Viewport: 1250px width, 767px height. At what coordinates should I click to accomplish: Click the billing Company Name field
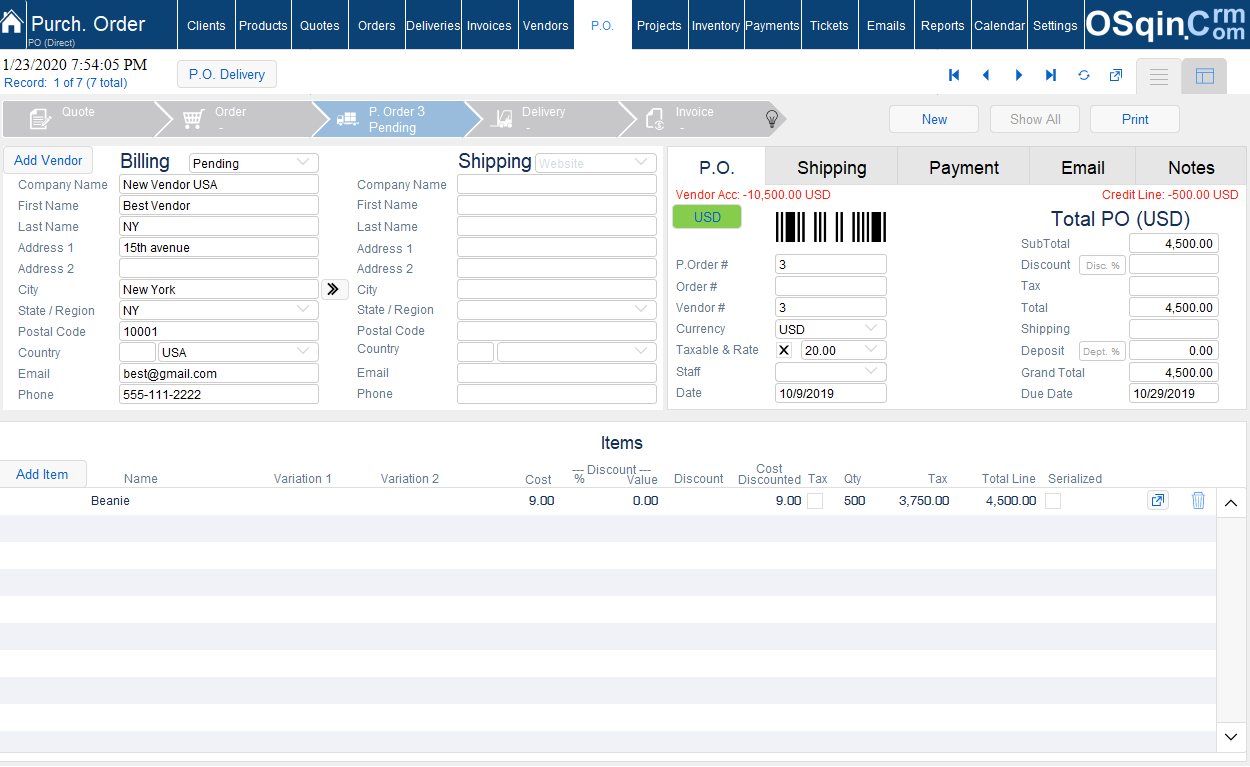click(x=219, y=184)
